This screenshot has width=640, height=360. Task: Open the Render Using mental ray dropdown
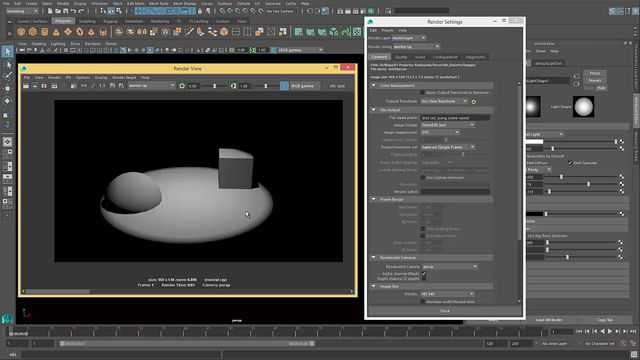(416, 47)
